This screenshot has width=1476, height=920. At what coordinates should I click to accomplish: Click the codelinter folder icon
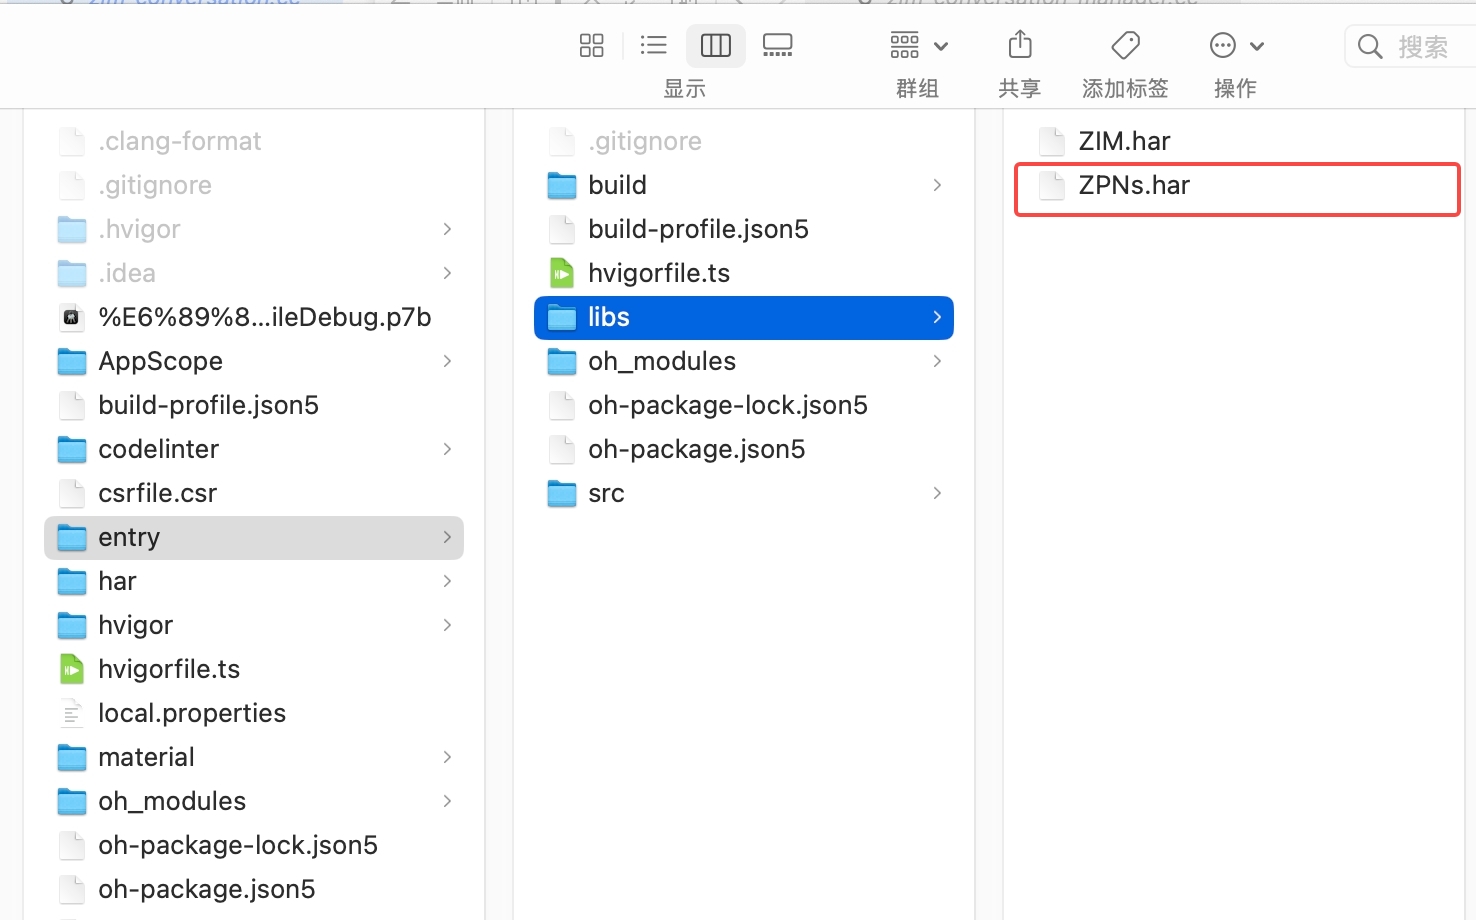click(72, 449)
